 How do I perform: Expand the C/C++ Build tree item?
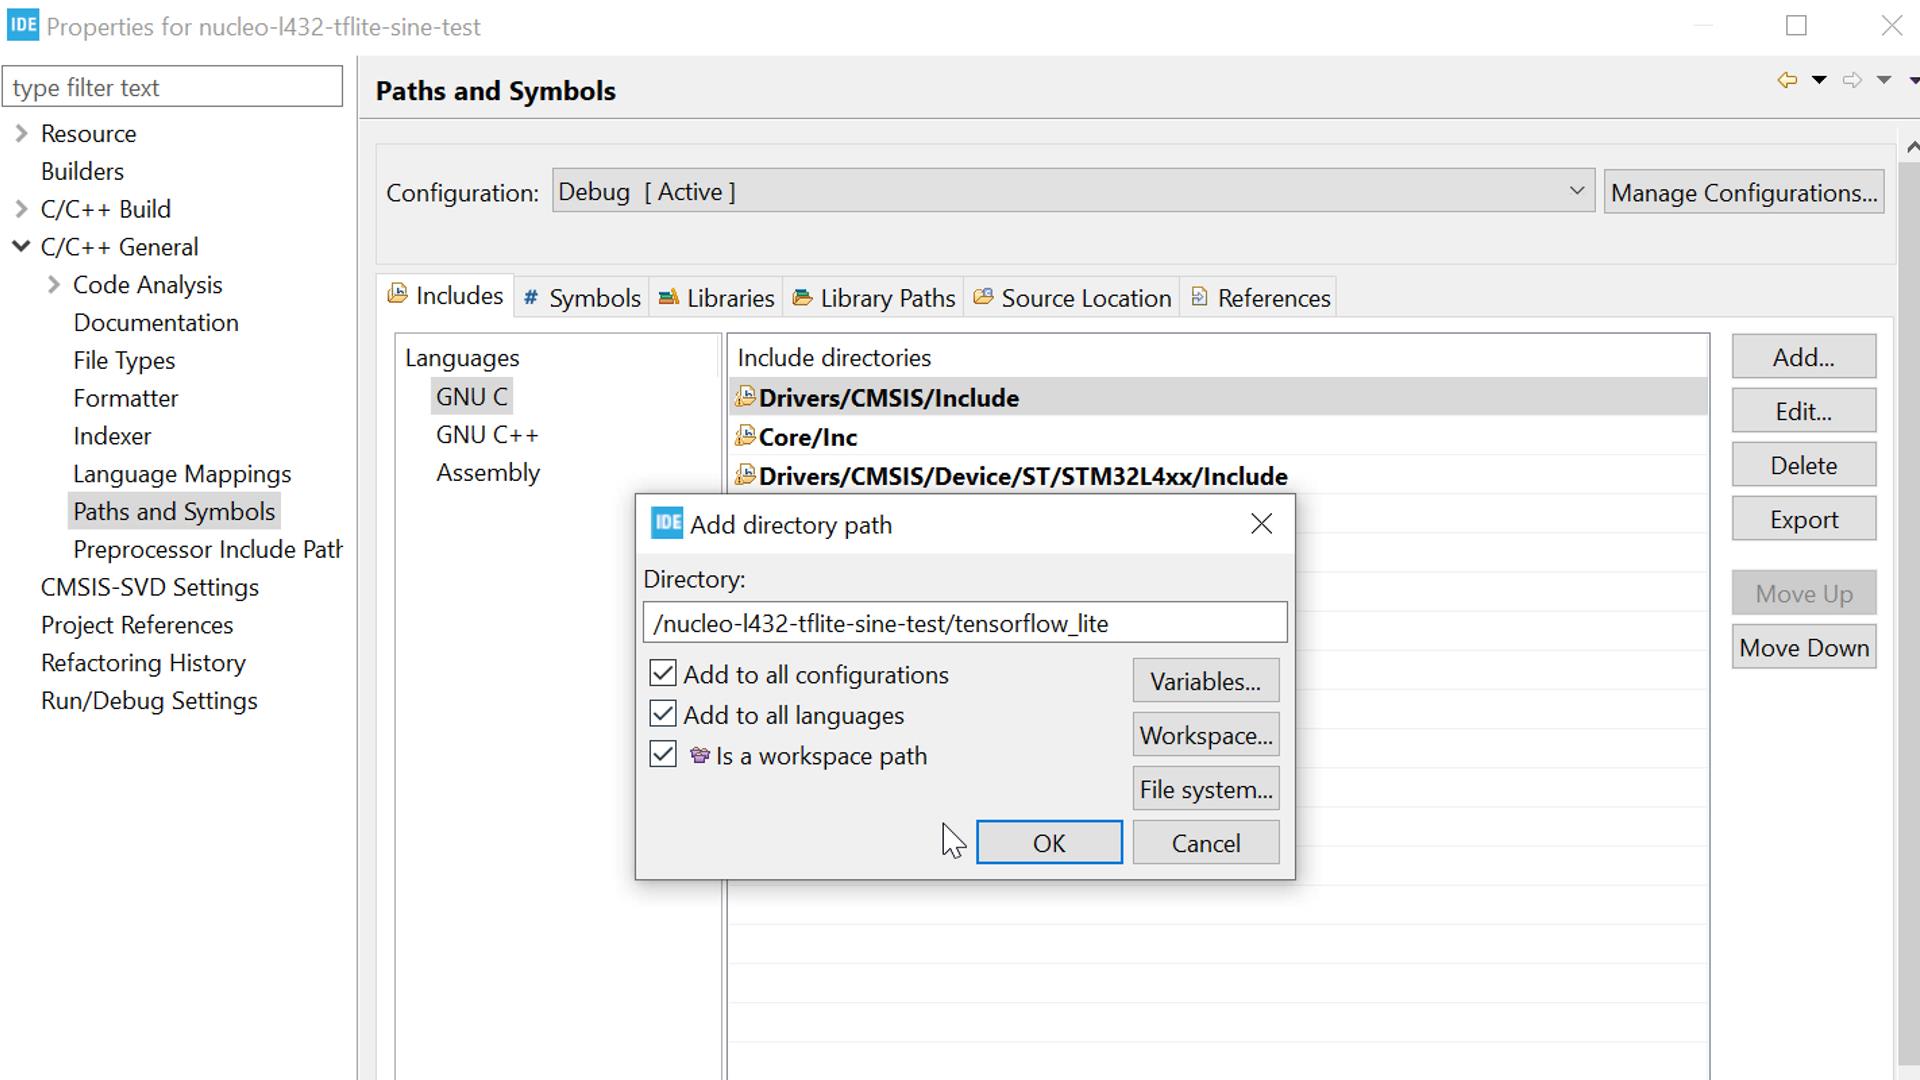pos(25,208)
